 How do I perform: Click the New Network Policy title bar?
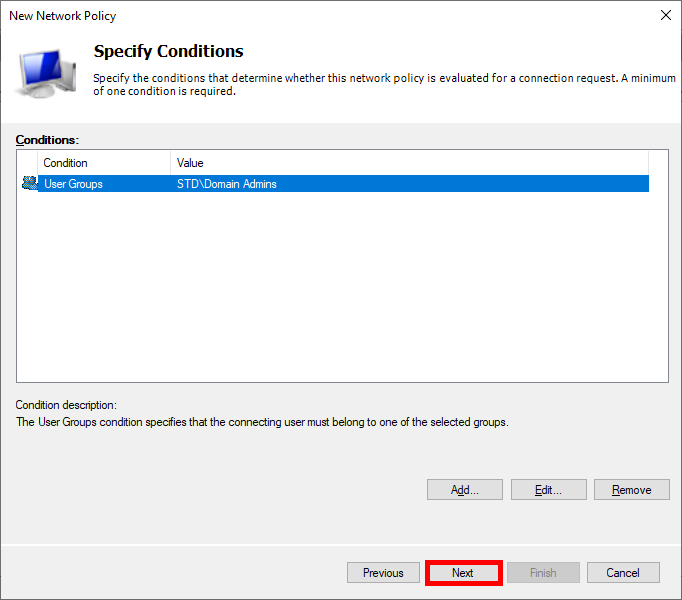(x=300, y=16)
